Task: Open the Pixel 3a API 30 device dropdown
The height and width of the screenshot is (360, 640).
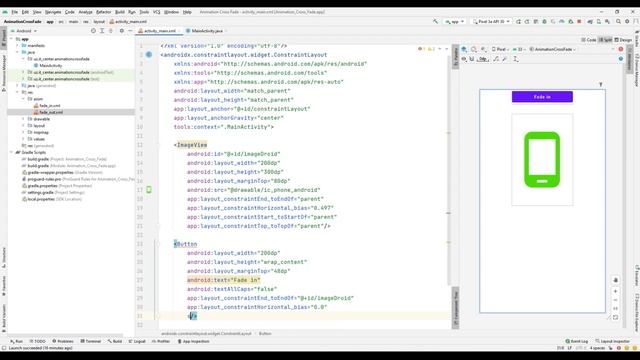Action: (x=491, y=21)
